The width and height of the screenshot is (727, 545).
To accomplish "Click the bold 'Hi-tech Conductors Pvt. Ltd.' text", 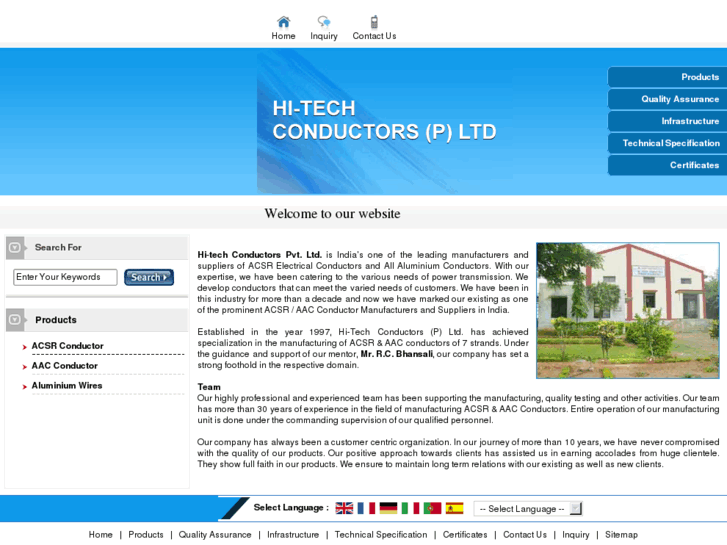I will pos(259,255).
